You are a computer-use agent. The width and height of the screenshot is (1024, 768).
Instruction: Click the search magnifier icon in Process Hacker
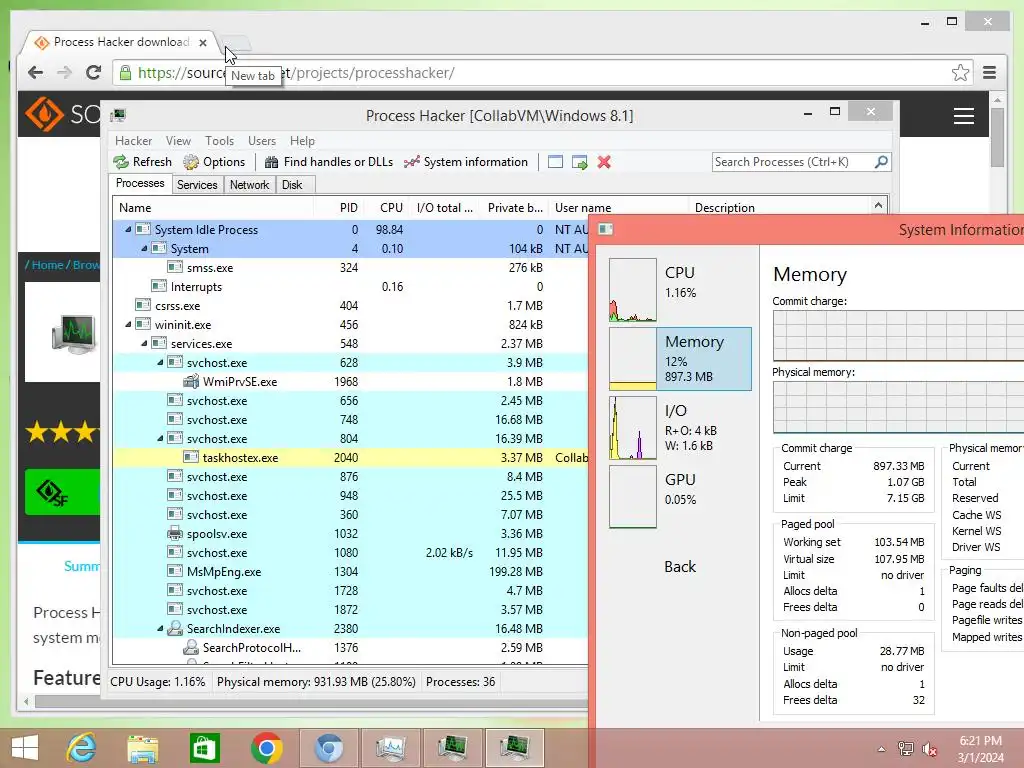(x=881, y=161)
